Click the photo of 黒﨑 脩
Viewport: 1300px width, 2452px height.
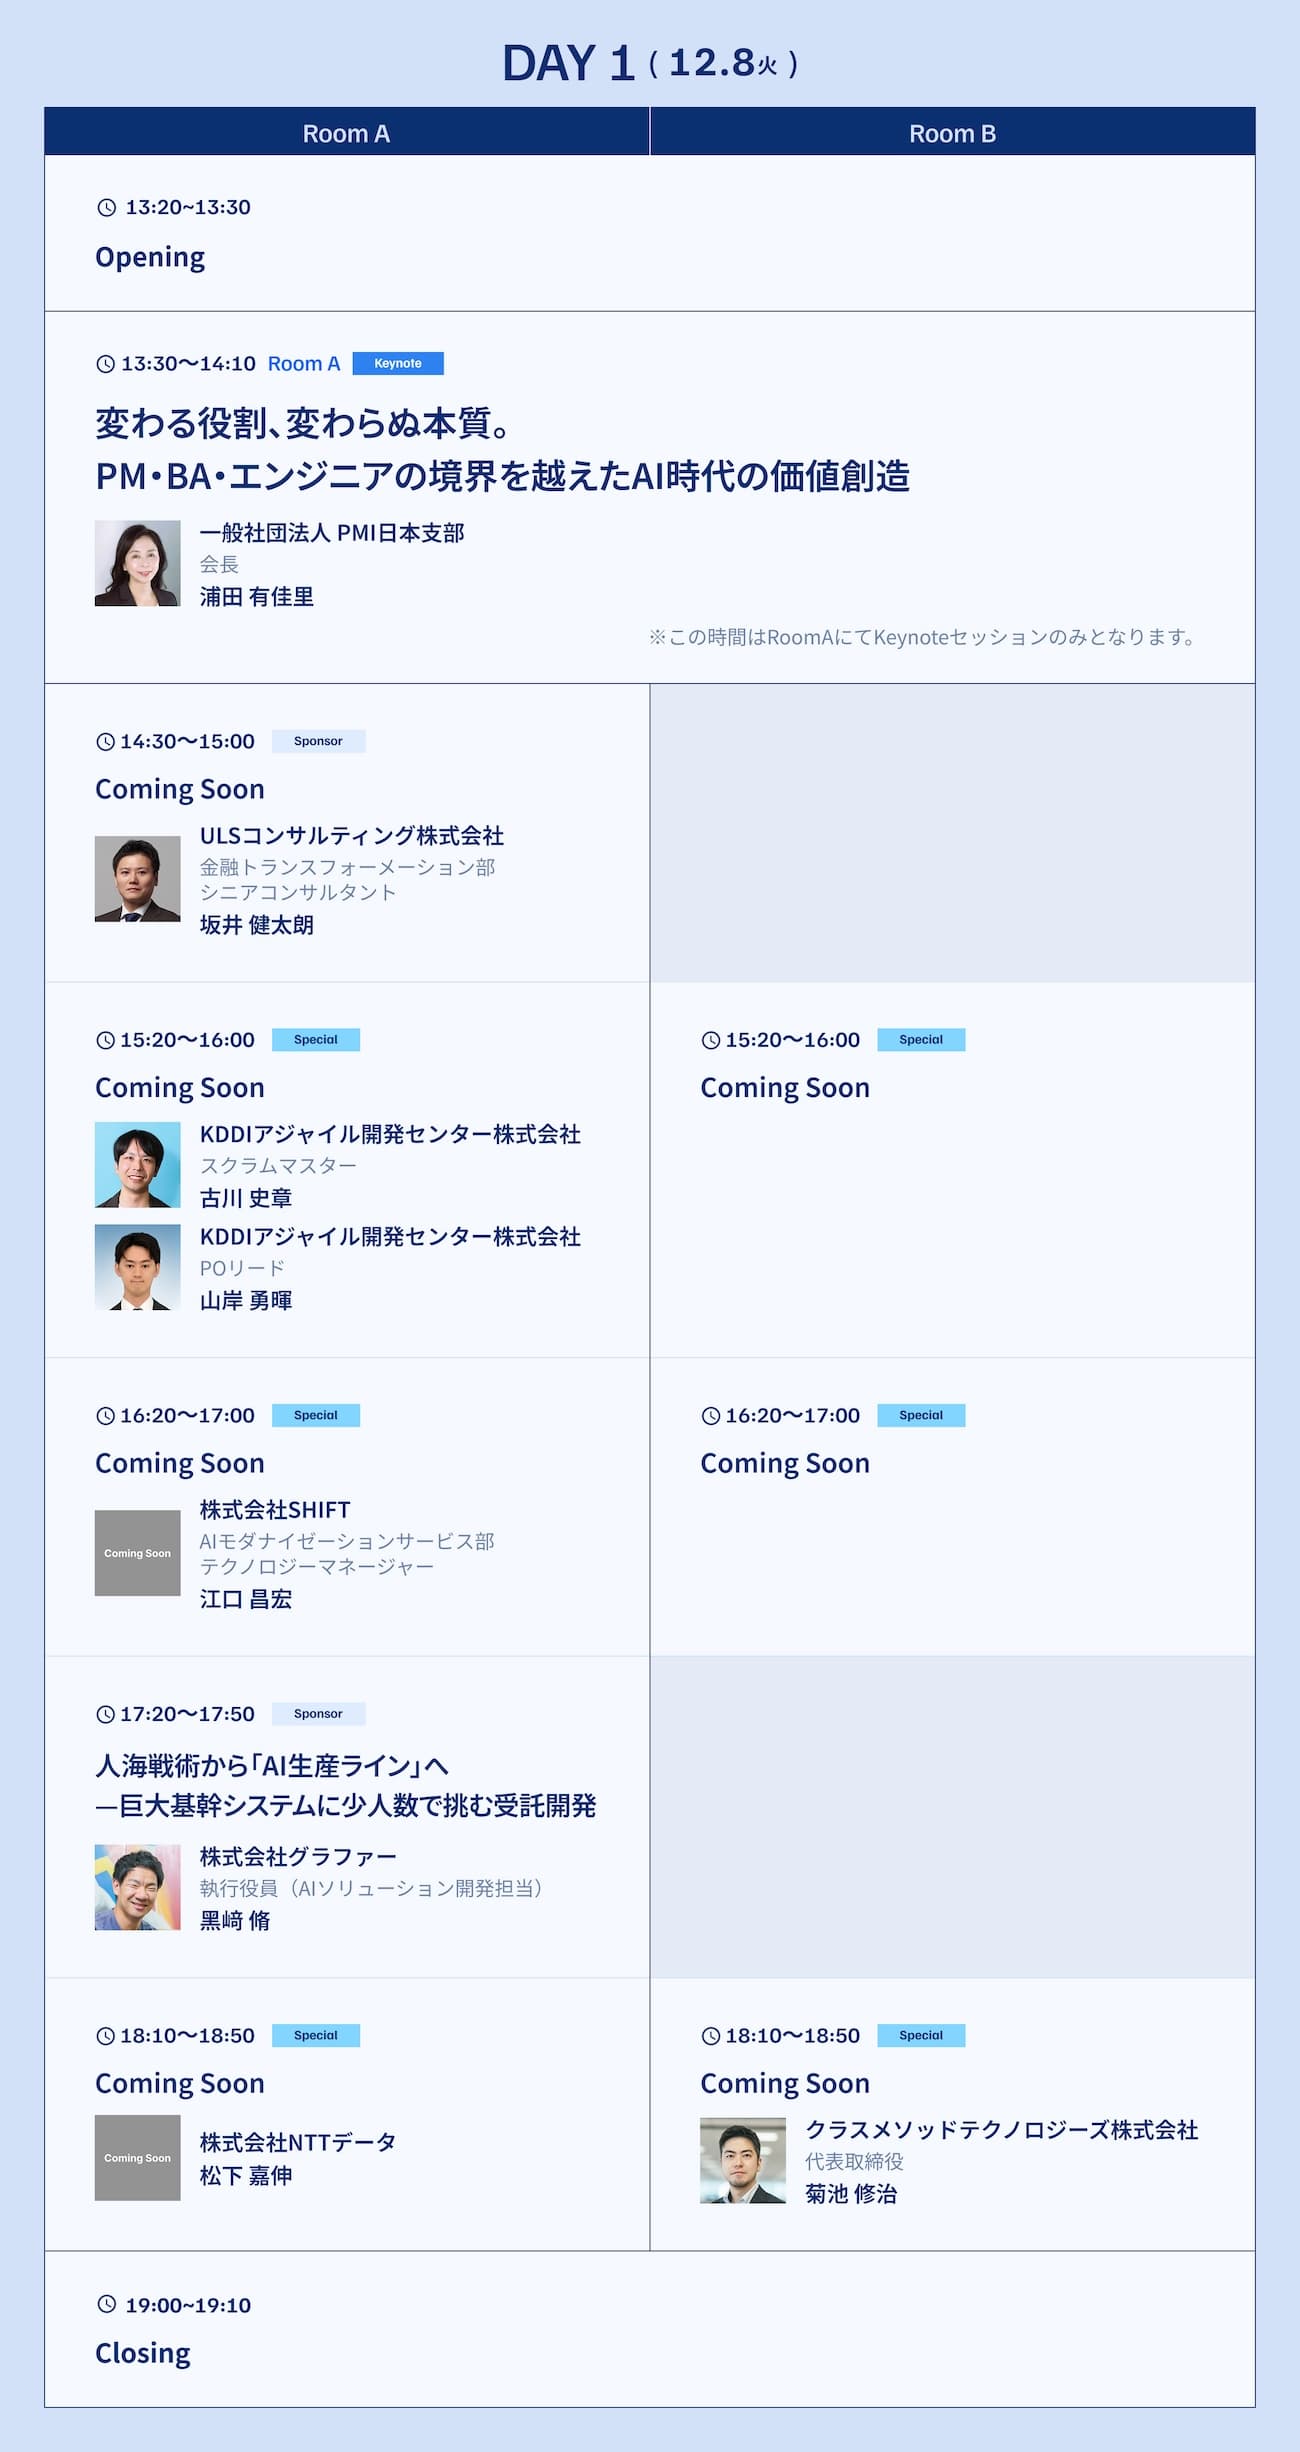pos(138,1887)
